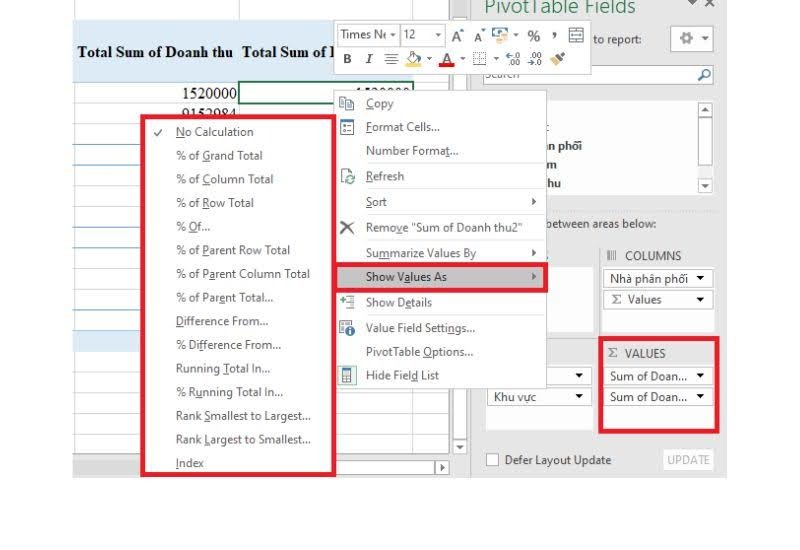Image resolution: width=800 pixels, height=550 pixels.
Task: Click the Merge and Center icon
Action: (576, 35)
